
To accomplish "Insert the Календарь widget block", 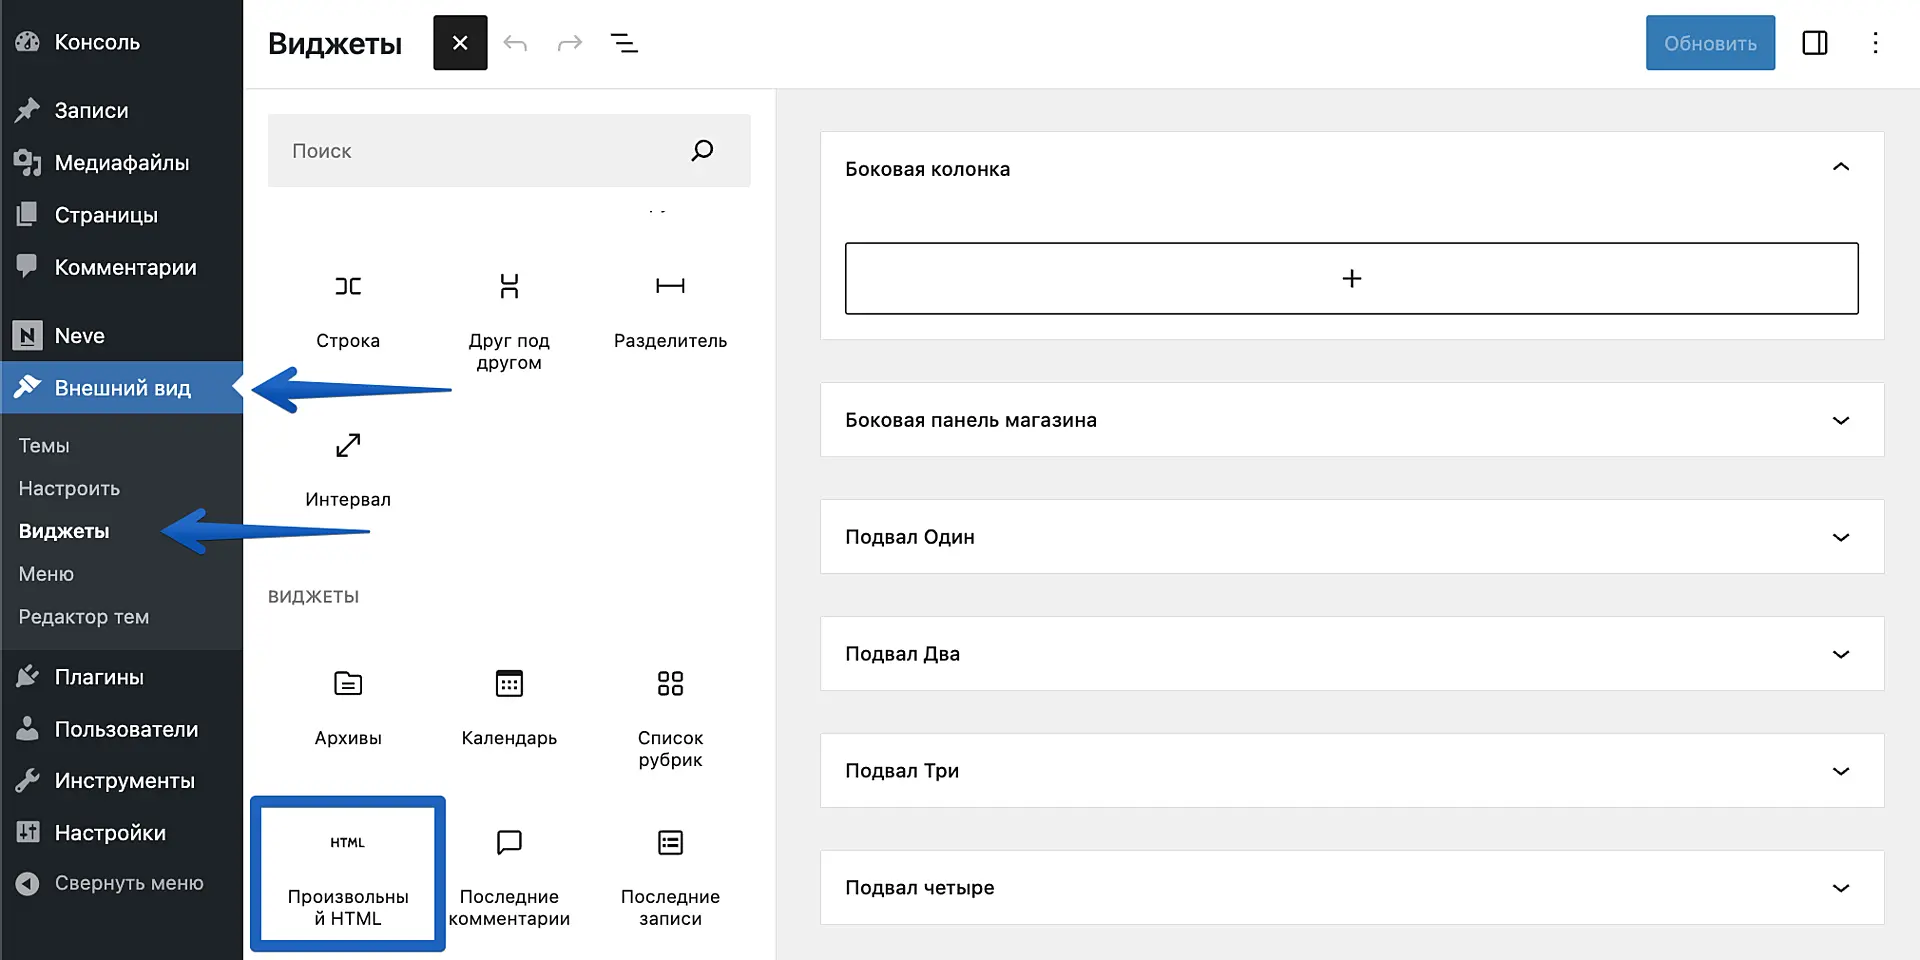I will pos(509,708).
